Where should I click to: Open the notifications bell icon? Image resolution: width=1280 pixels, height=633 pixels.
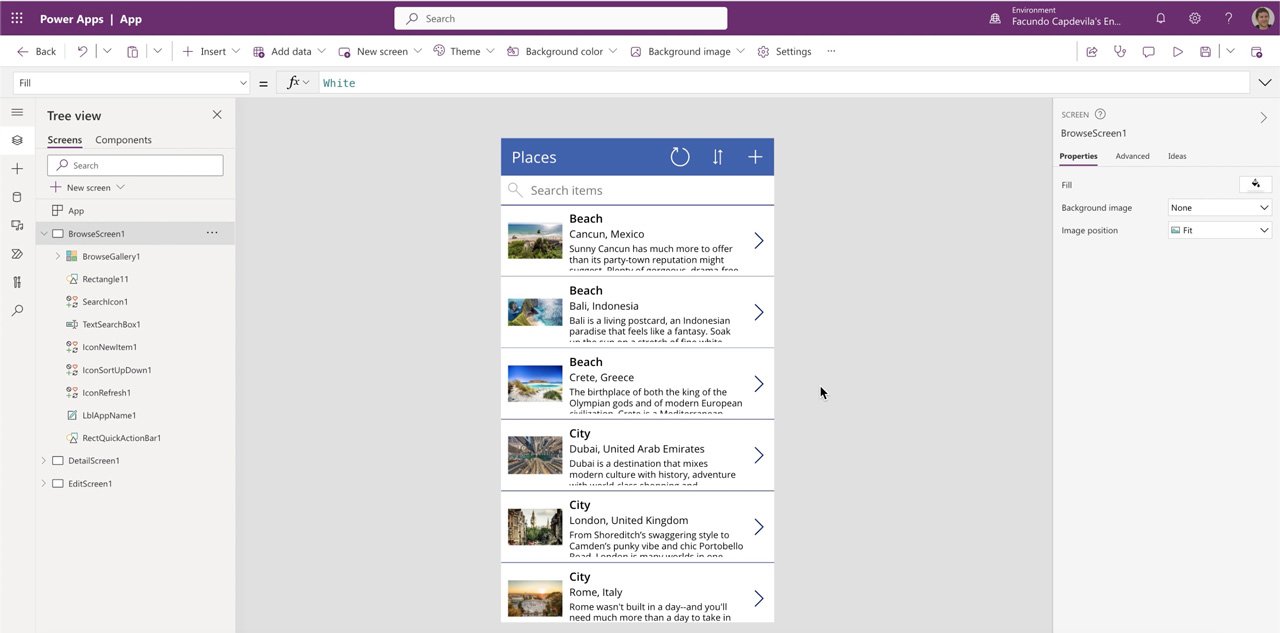pos(1161,18)
